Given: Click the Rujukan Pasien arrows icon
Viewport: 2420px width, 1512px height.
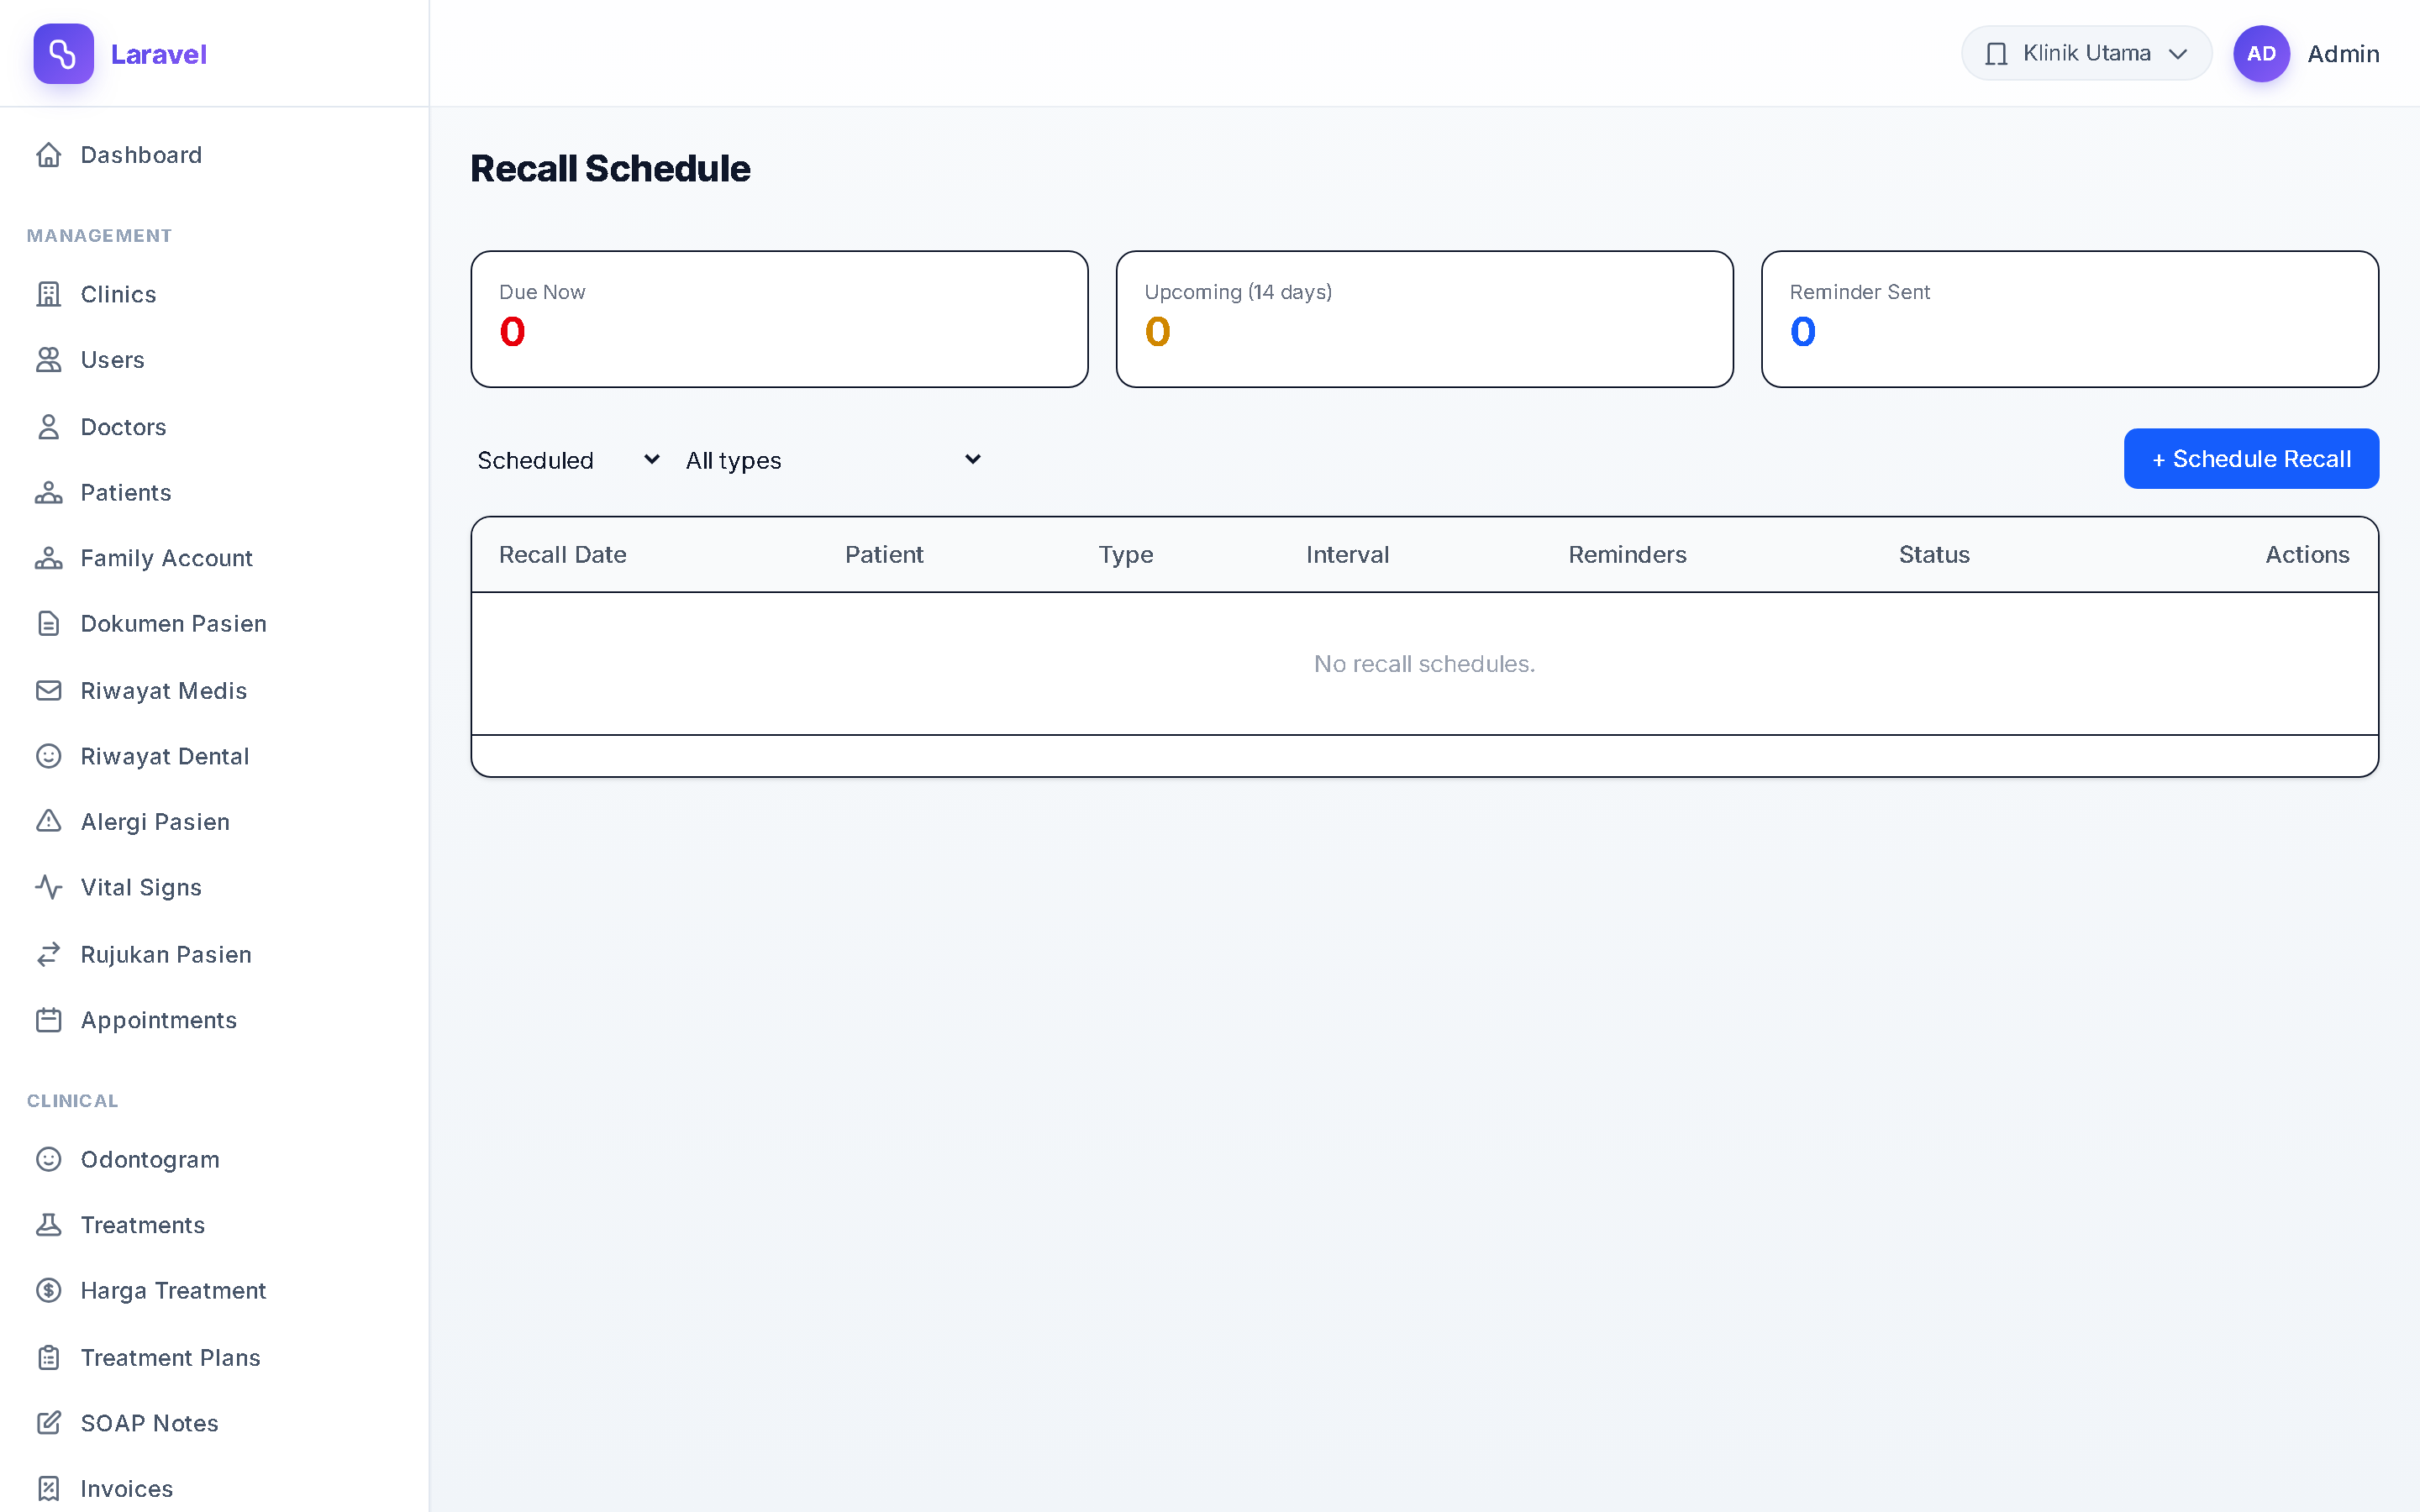Looking at the screenshot, I should 49,955.
